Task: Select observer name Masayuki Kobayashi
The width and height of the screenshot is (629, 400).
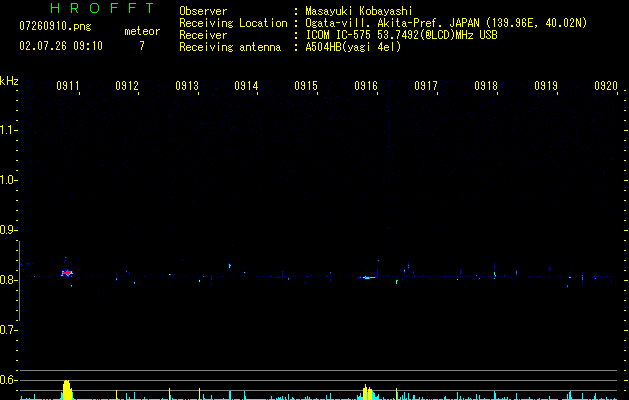Action: pos(359,11)
